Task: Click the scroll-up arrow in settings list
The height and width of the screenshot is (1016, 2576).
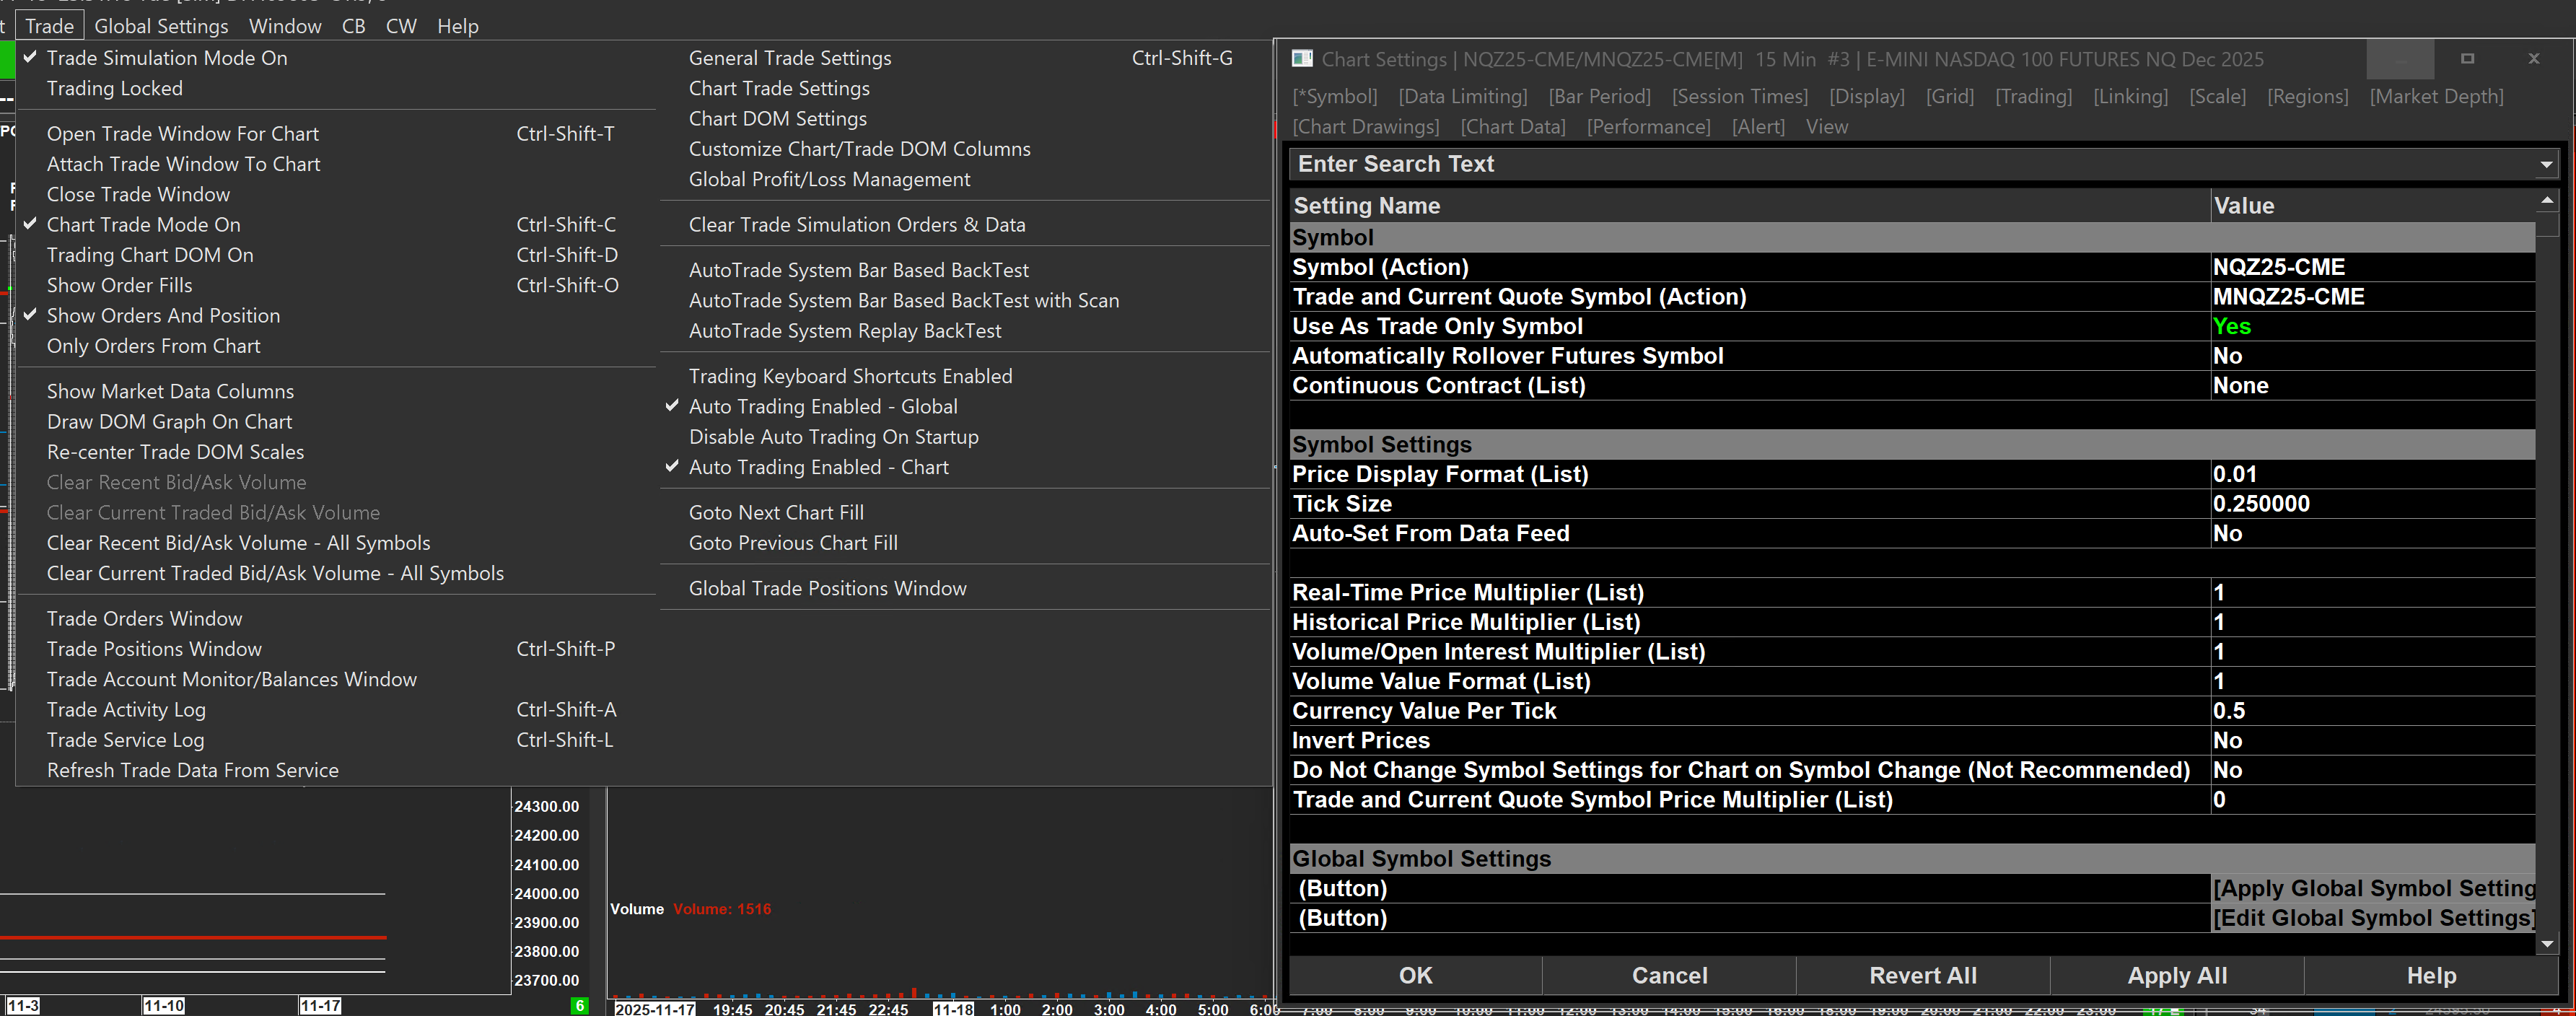Action: click(x=2547, y=201)
